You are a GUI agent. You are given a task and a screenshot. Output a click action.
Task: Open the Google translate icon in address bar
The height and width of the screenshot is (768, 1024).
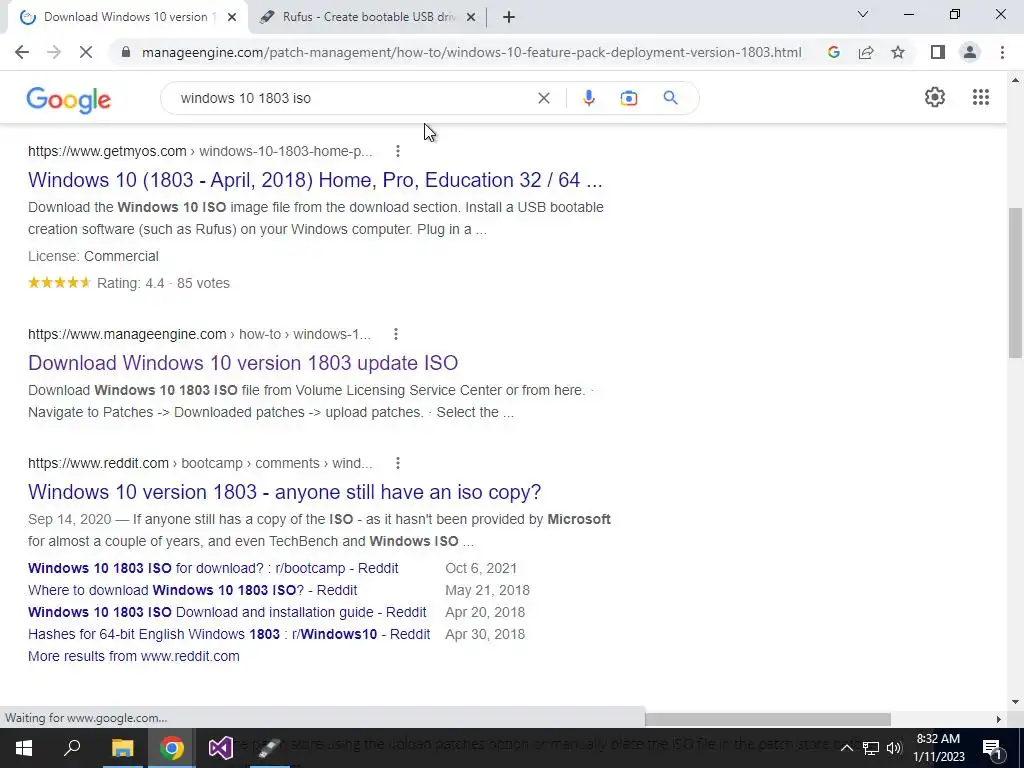point(833,52)
